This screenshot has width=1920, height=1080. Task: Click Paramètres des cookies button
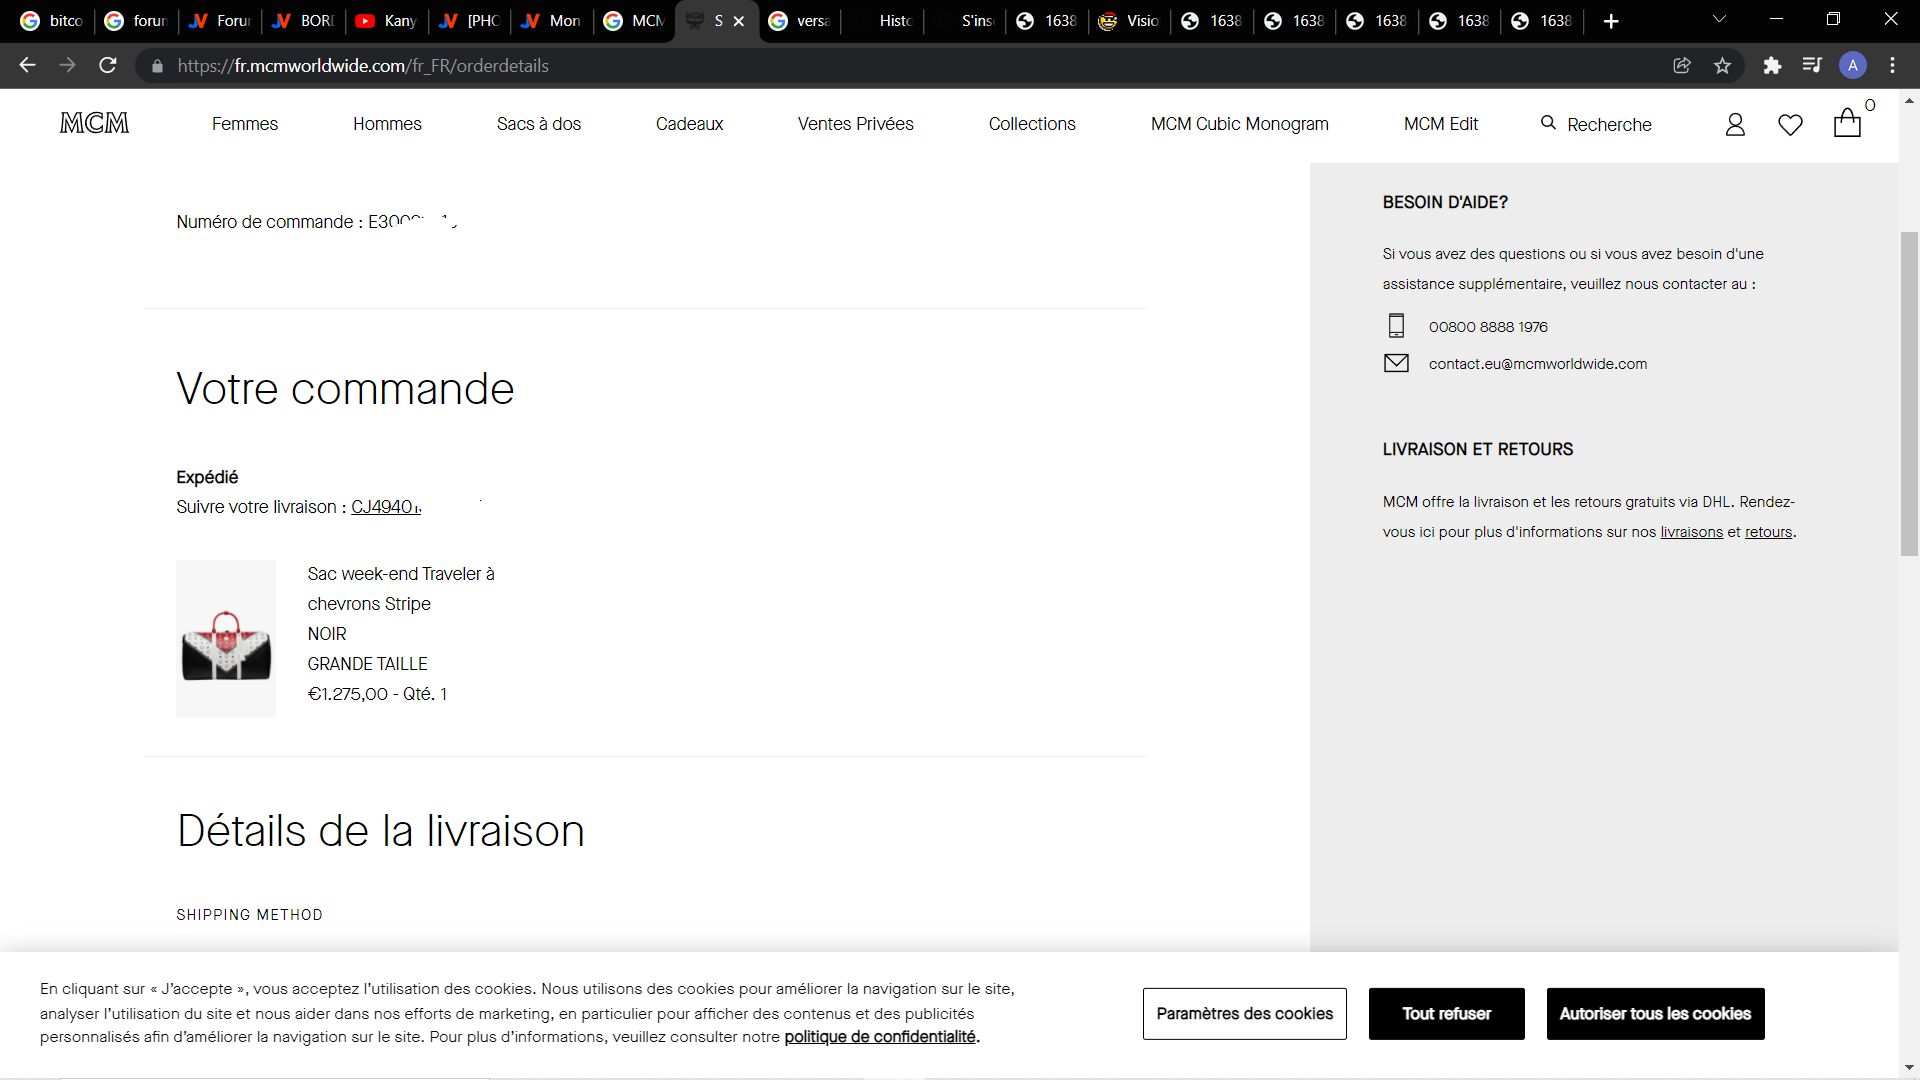point(1245,1014)
